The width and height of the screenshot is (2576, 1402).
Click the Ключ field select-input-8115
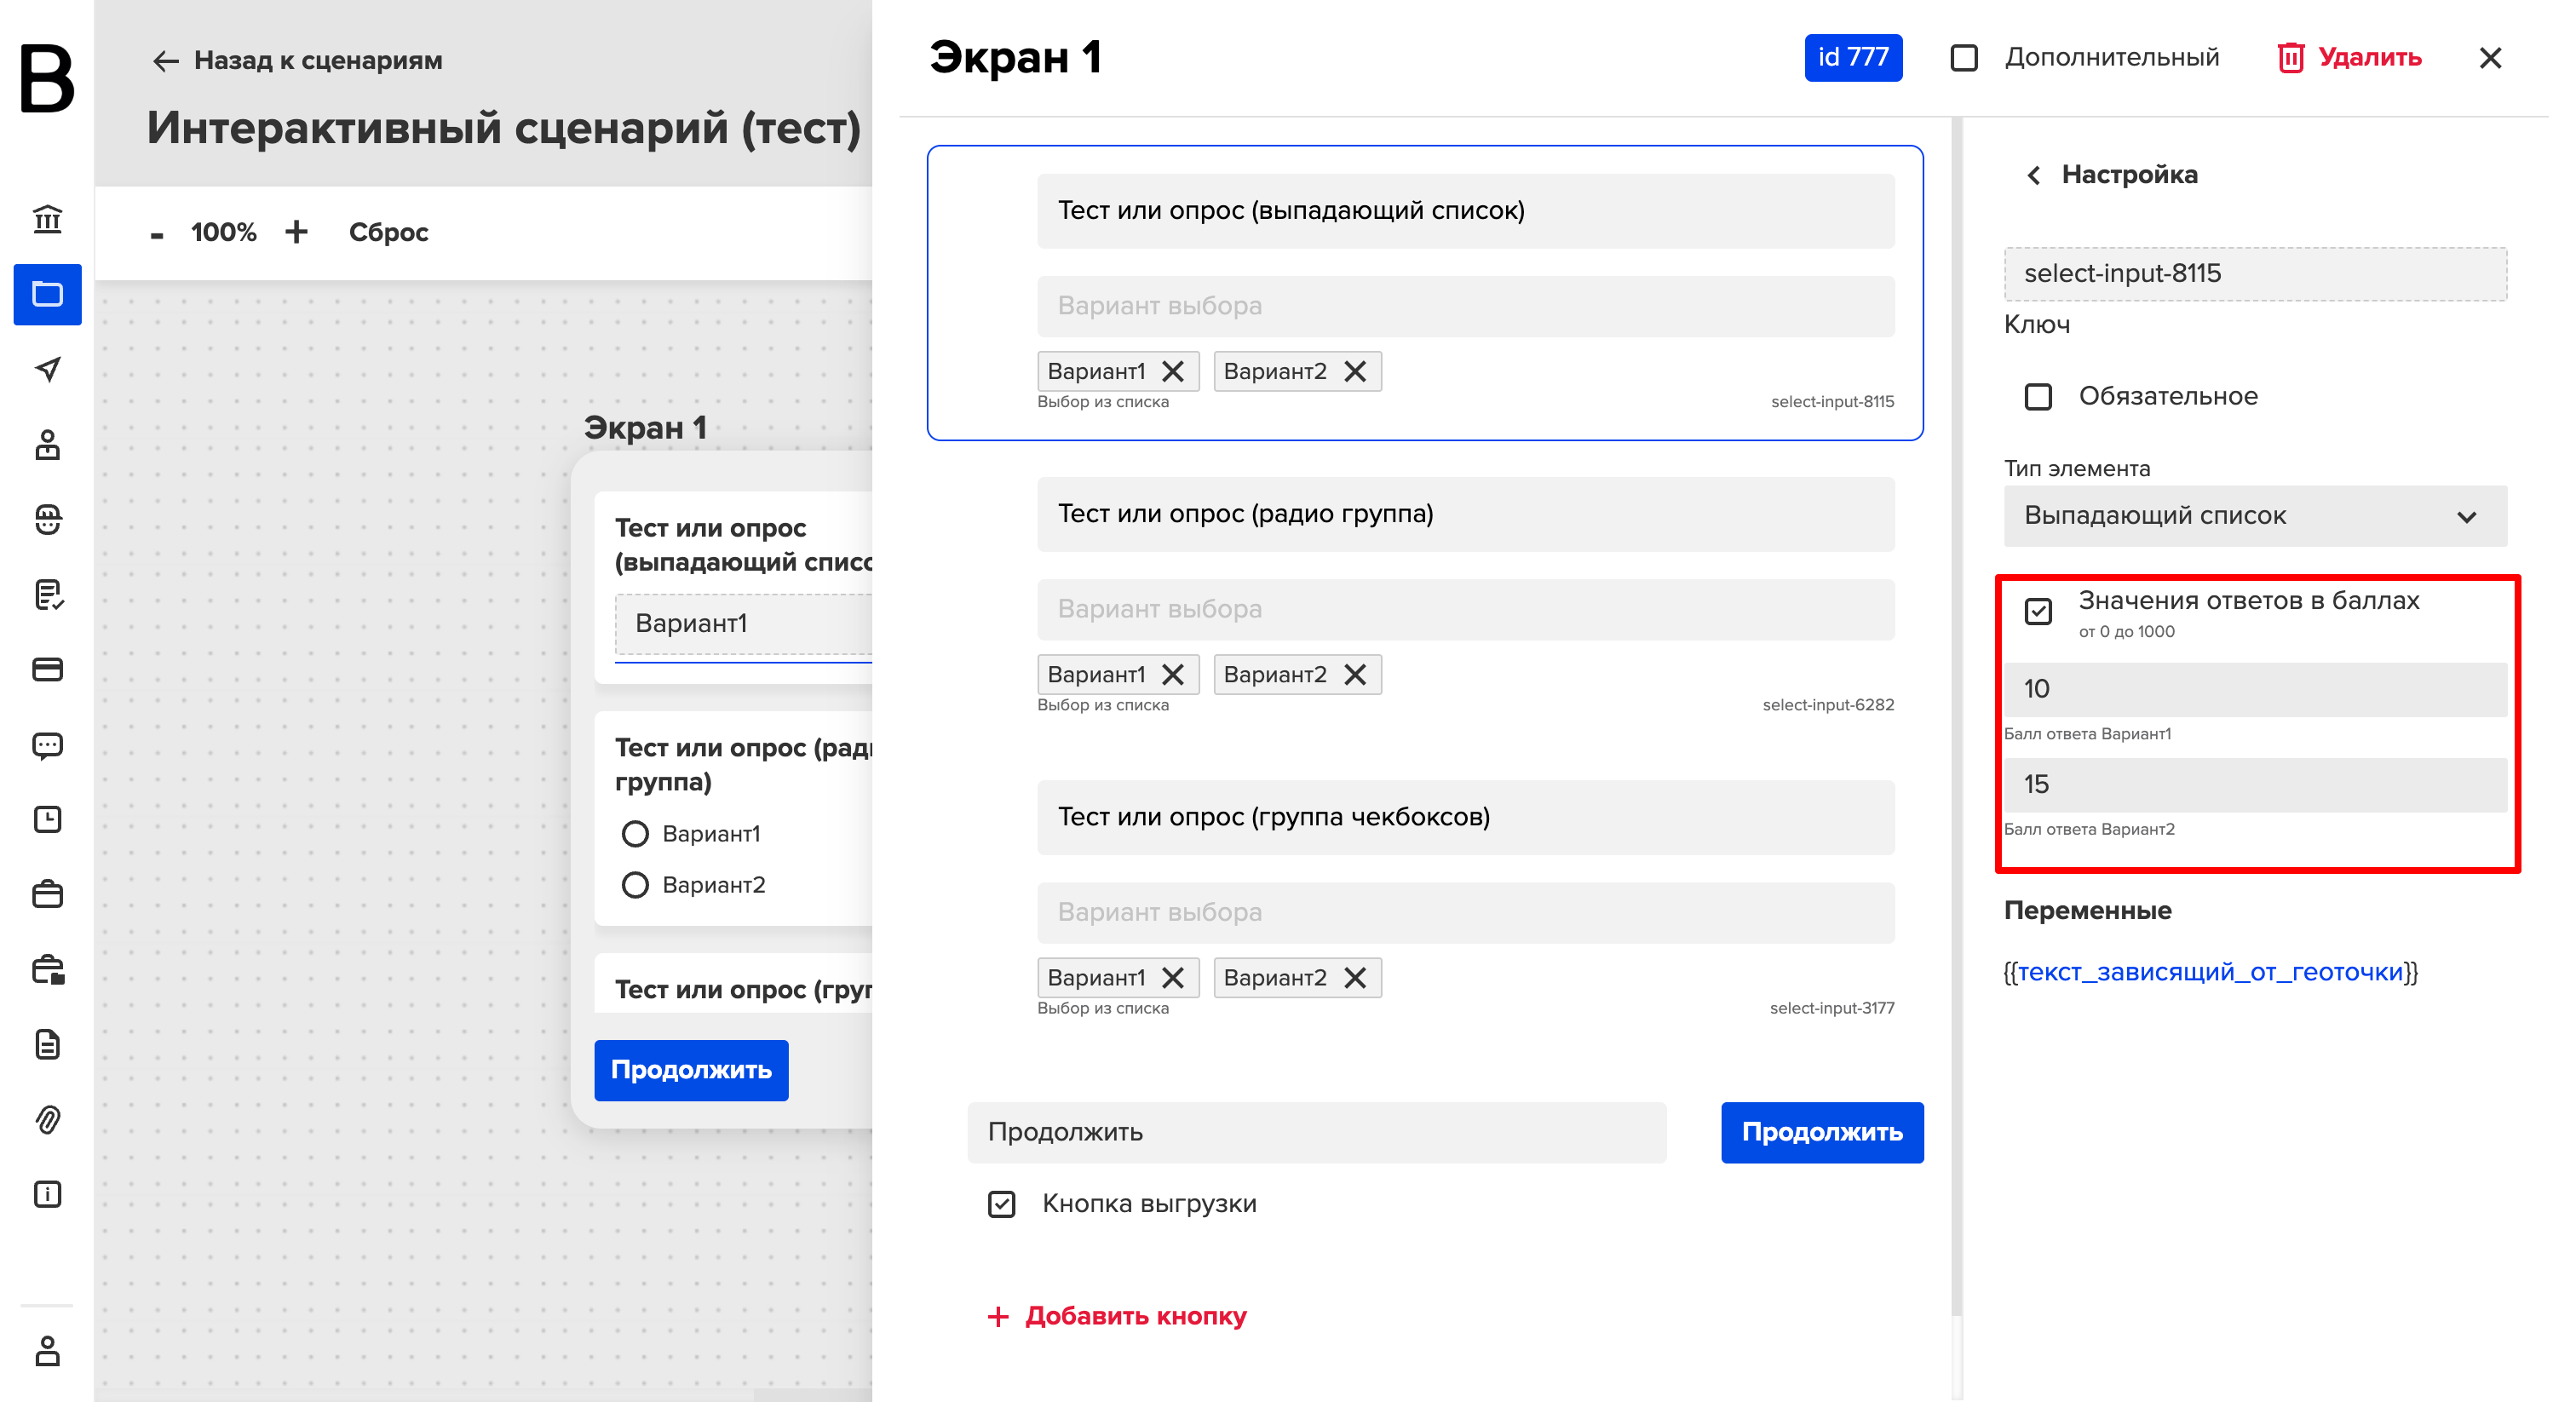pyautogui.click(x=2254, y=274)
